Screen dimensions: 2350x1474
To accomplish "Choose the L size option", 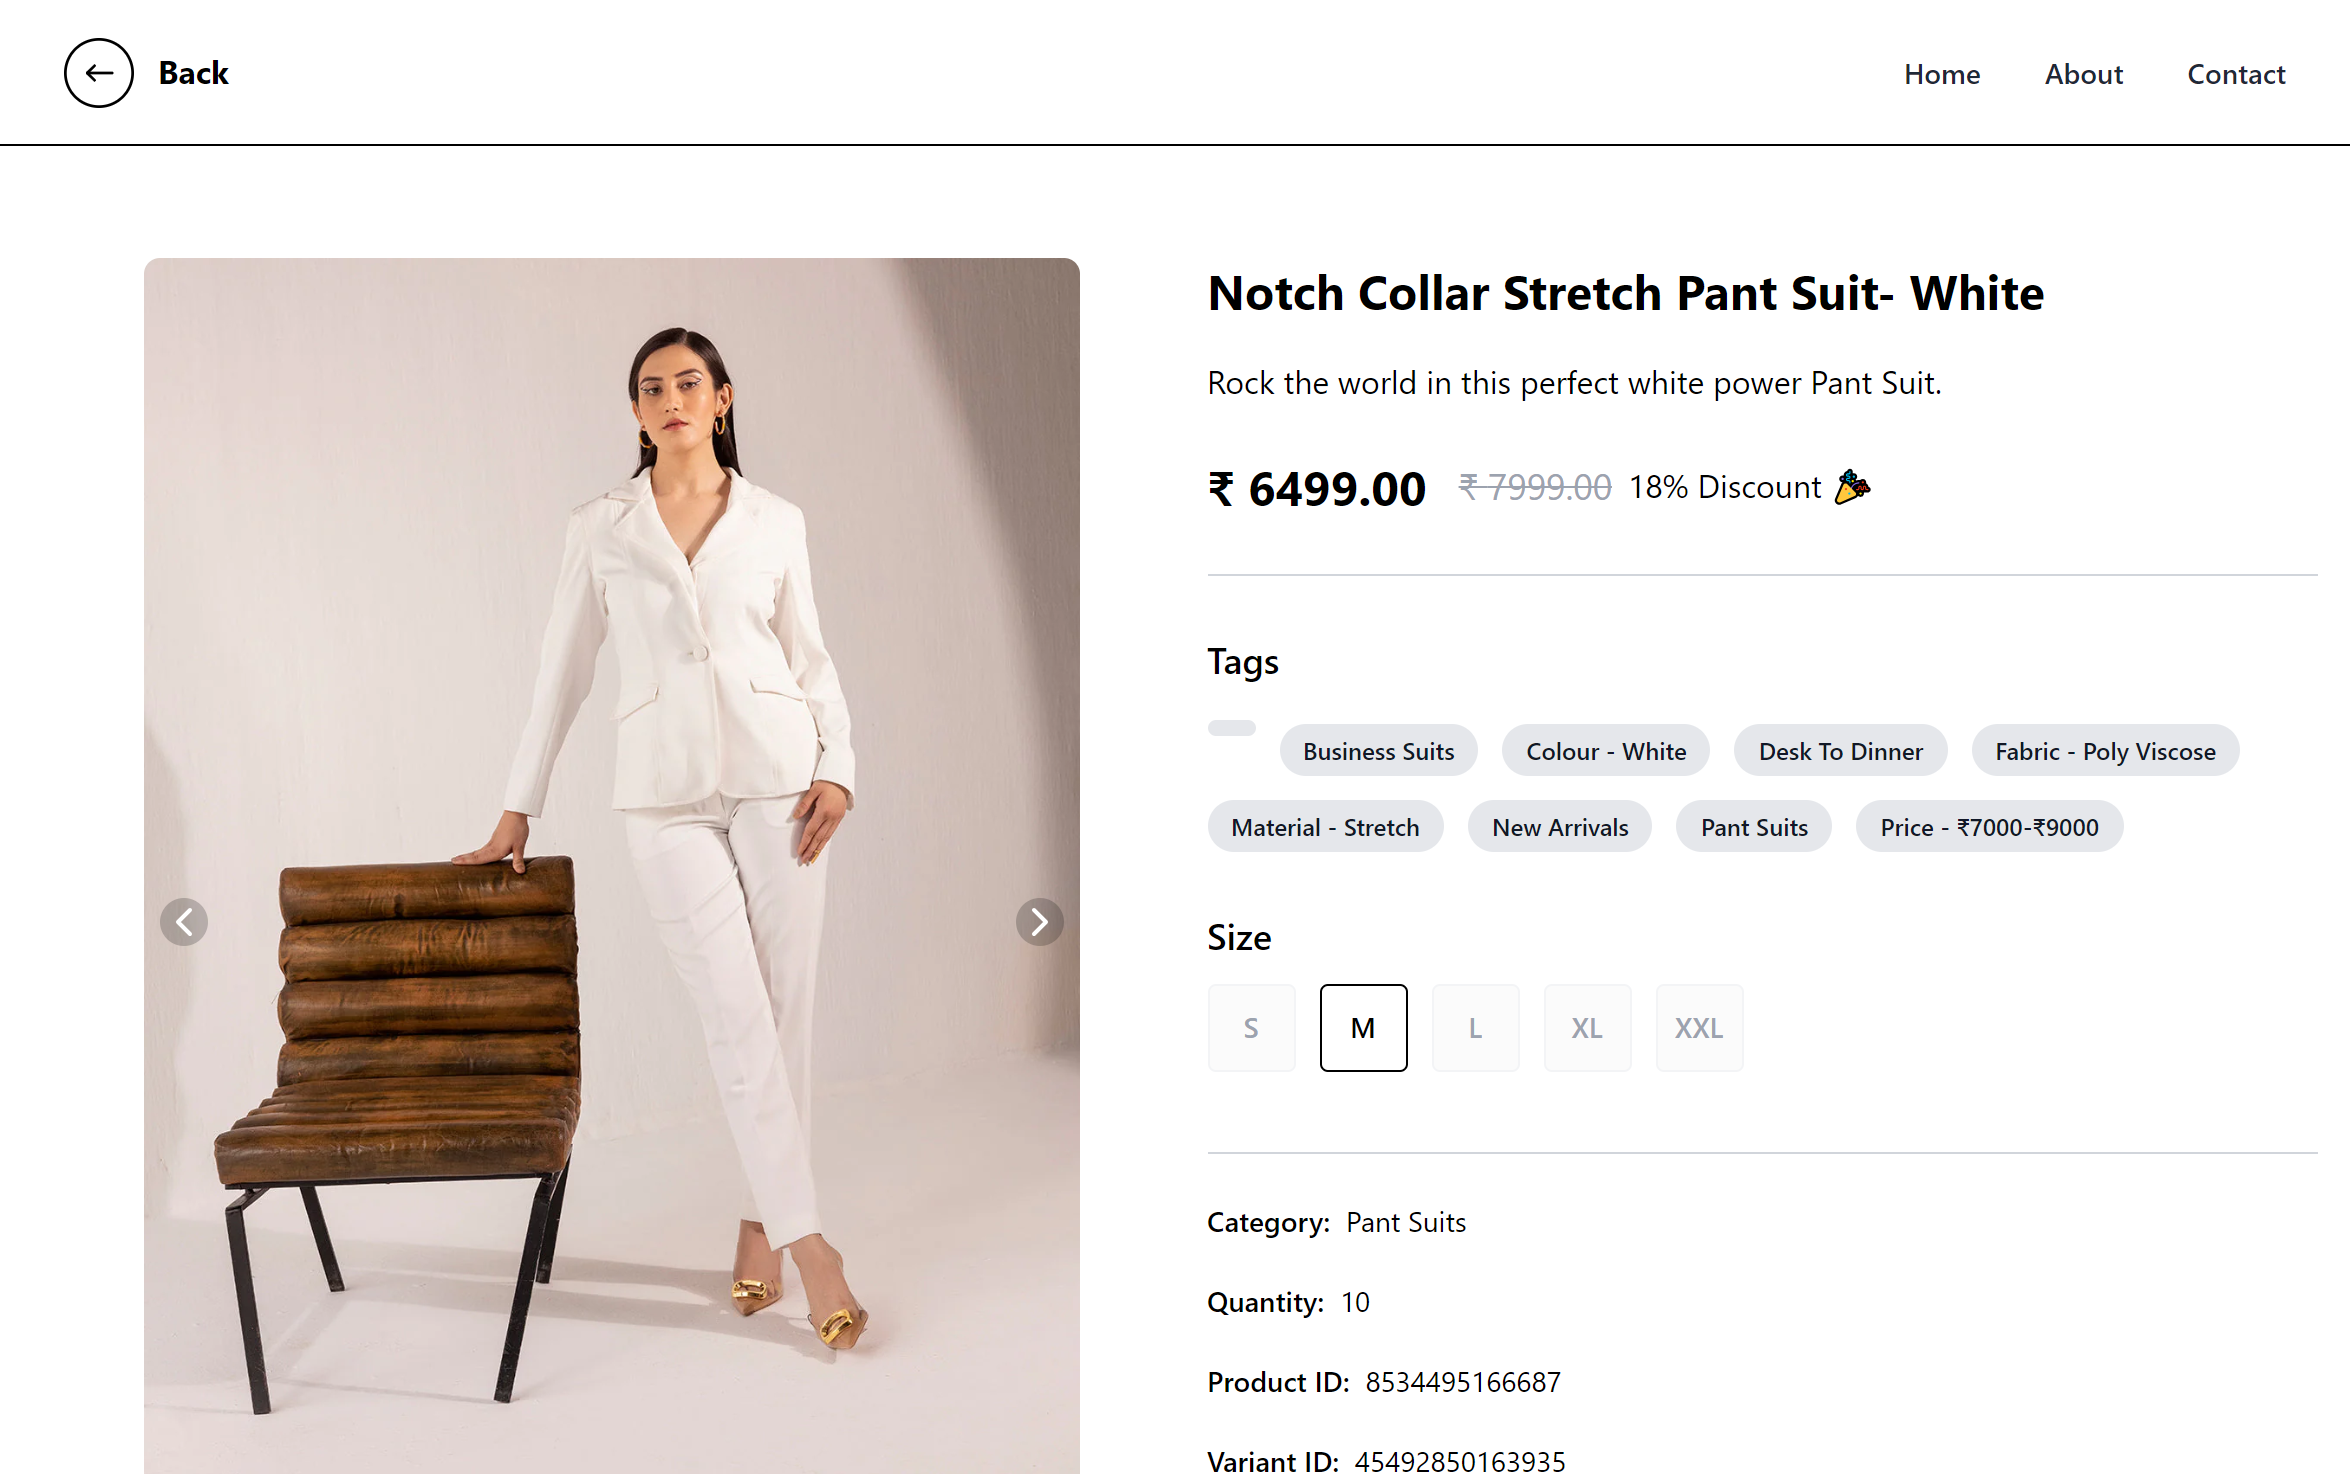I will click(x=1475, y=1027).
